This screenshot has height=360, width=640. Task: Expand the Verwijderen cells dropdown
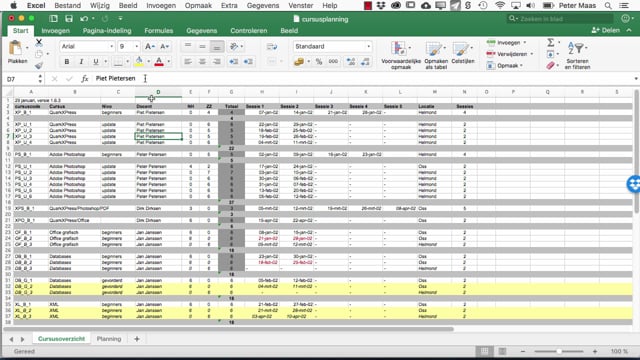(531, 54)
